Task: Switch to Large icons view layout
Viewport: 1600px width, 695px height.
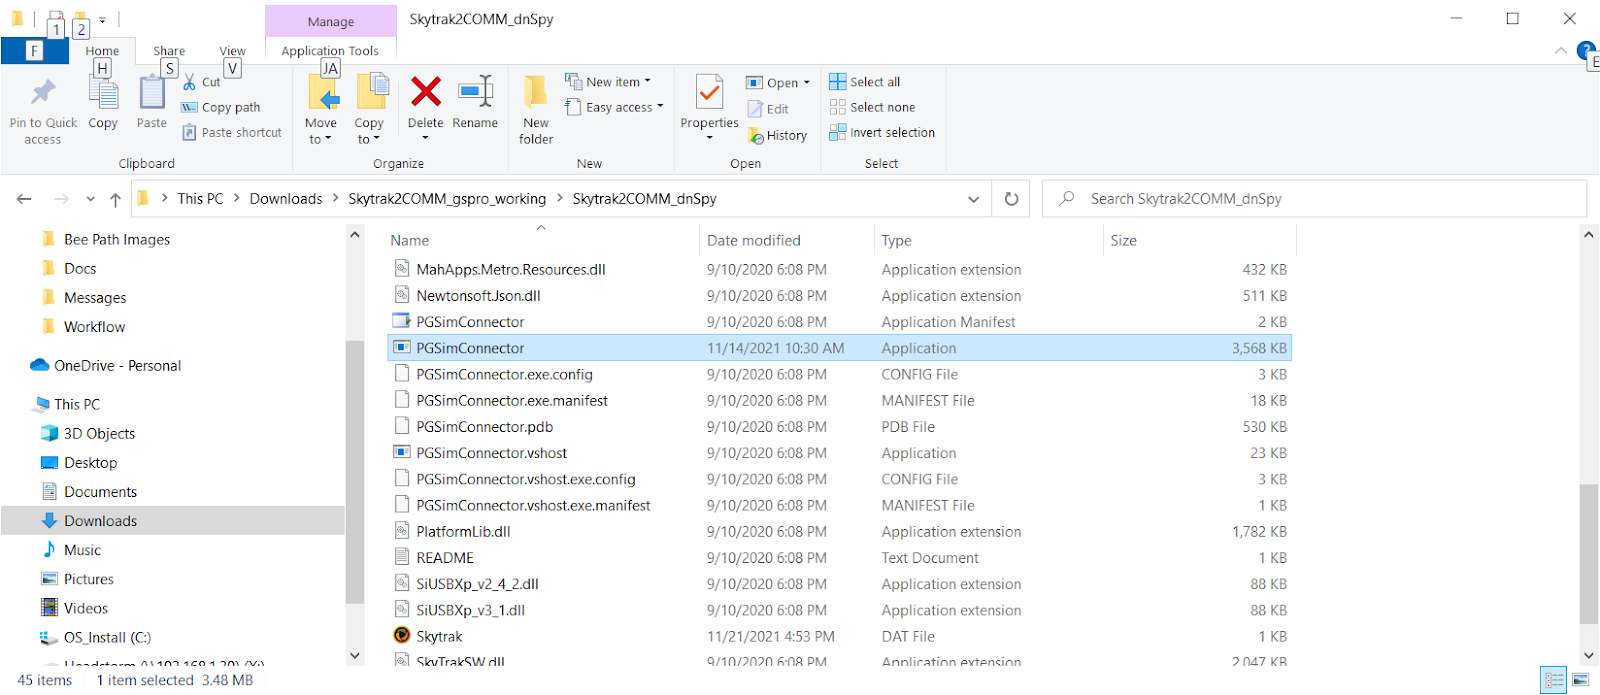Action: [1580, 680]
